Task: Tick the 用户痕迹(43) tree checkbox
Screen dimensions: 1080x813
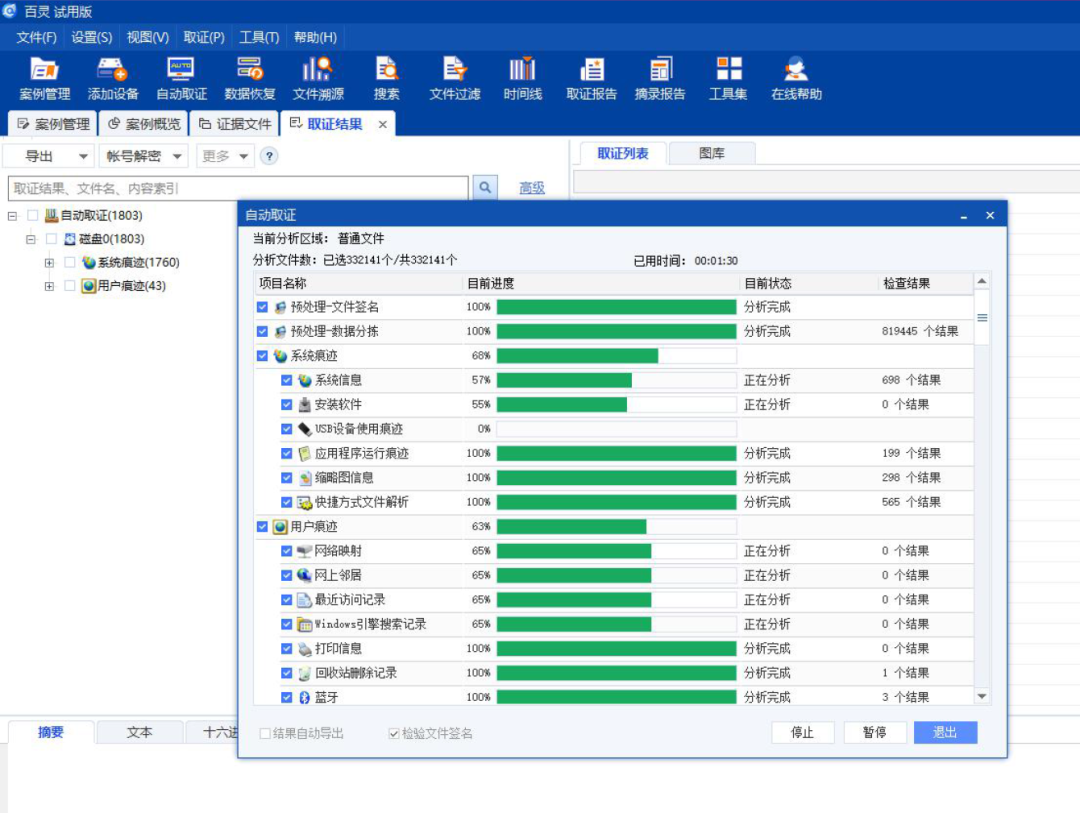Action: pos(70,286)
